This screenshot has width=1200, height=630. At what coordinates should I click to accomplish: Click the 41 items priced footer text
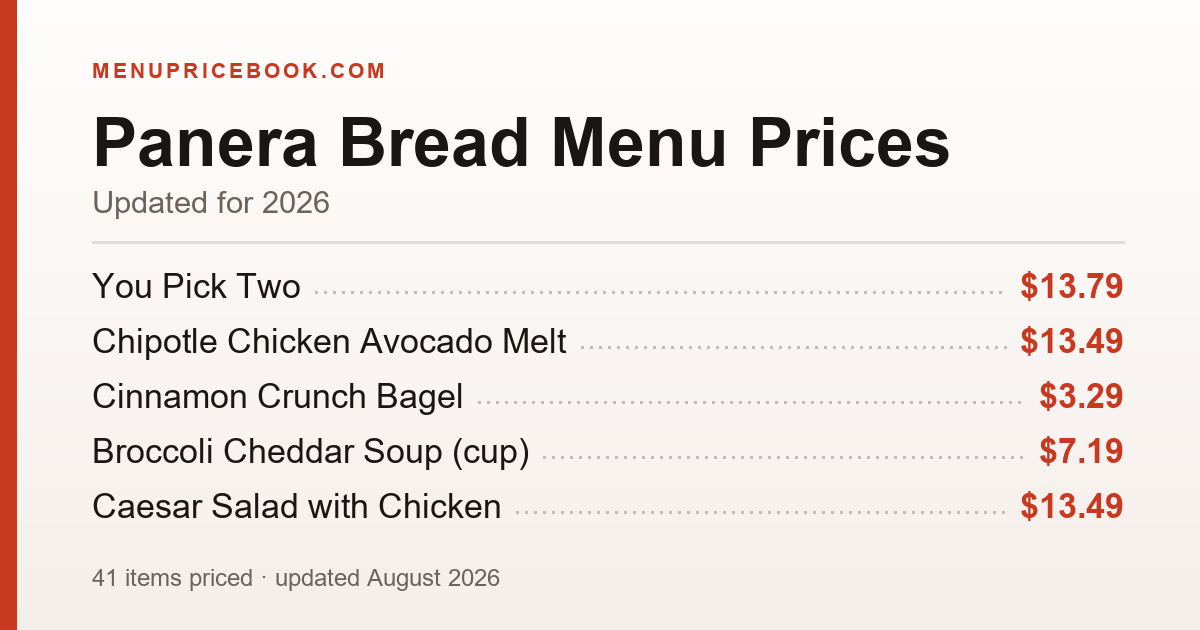click(x=172, y=578)
